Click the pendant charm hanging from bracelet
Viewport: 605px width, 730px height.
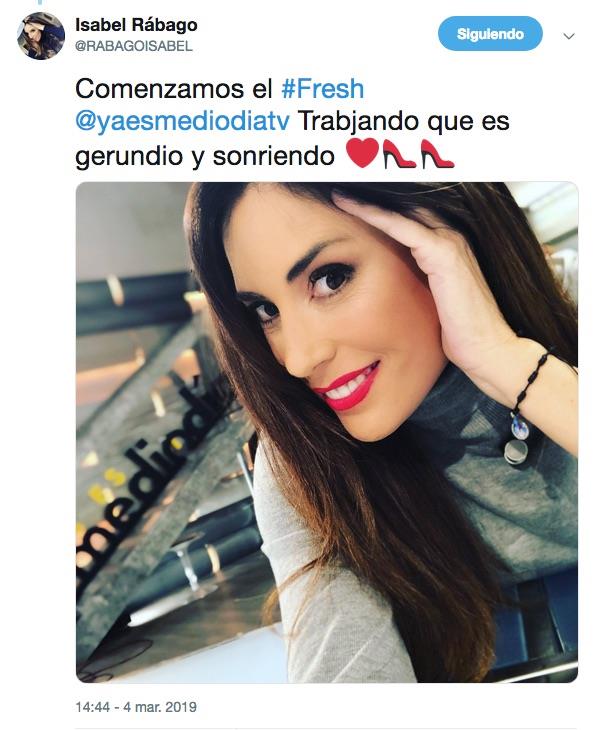coord(518,440)
